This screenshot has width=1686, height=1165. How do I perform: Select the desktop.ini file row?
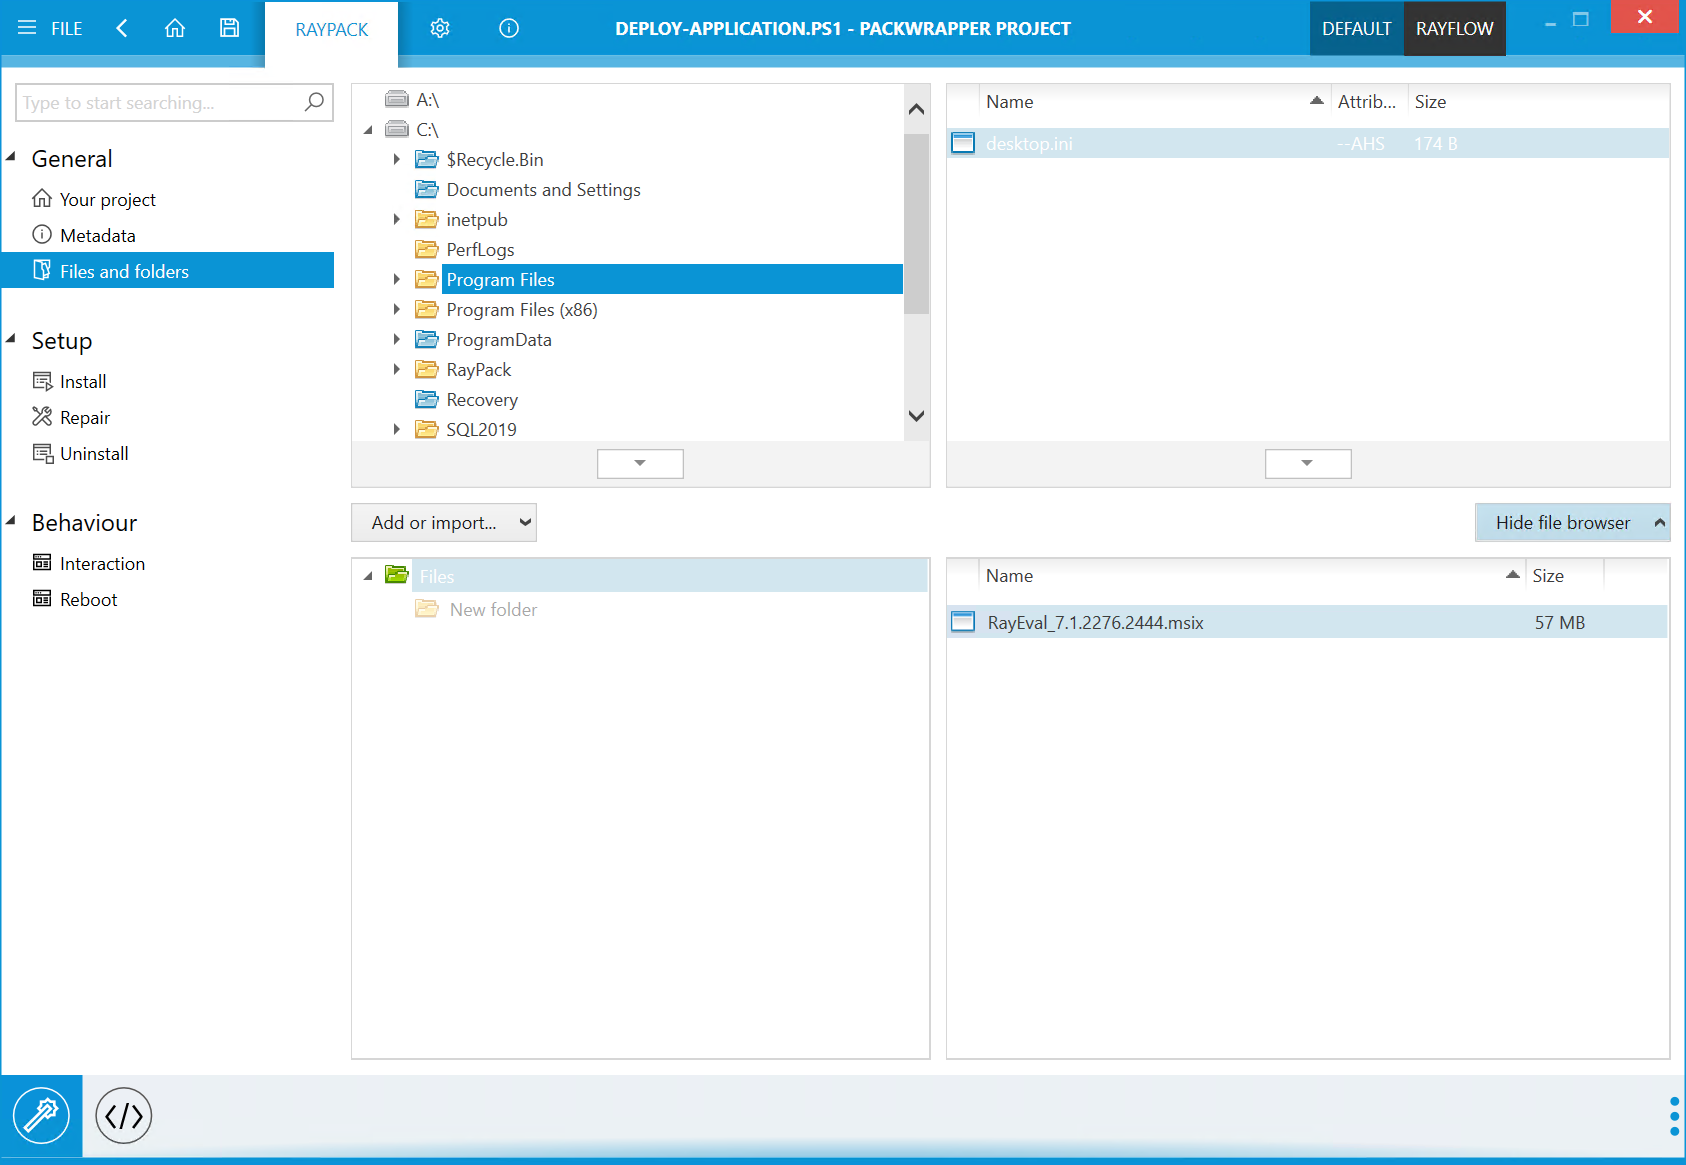point(1030,143)
